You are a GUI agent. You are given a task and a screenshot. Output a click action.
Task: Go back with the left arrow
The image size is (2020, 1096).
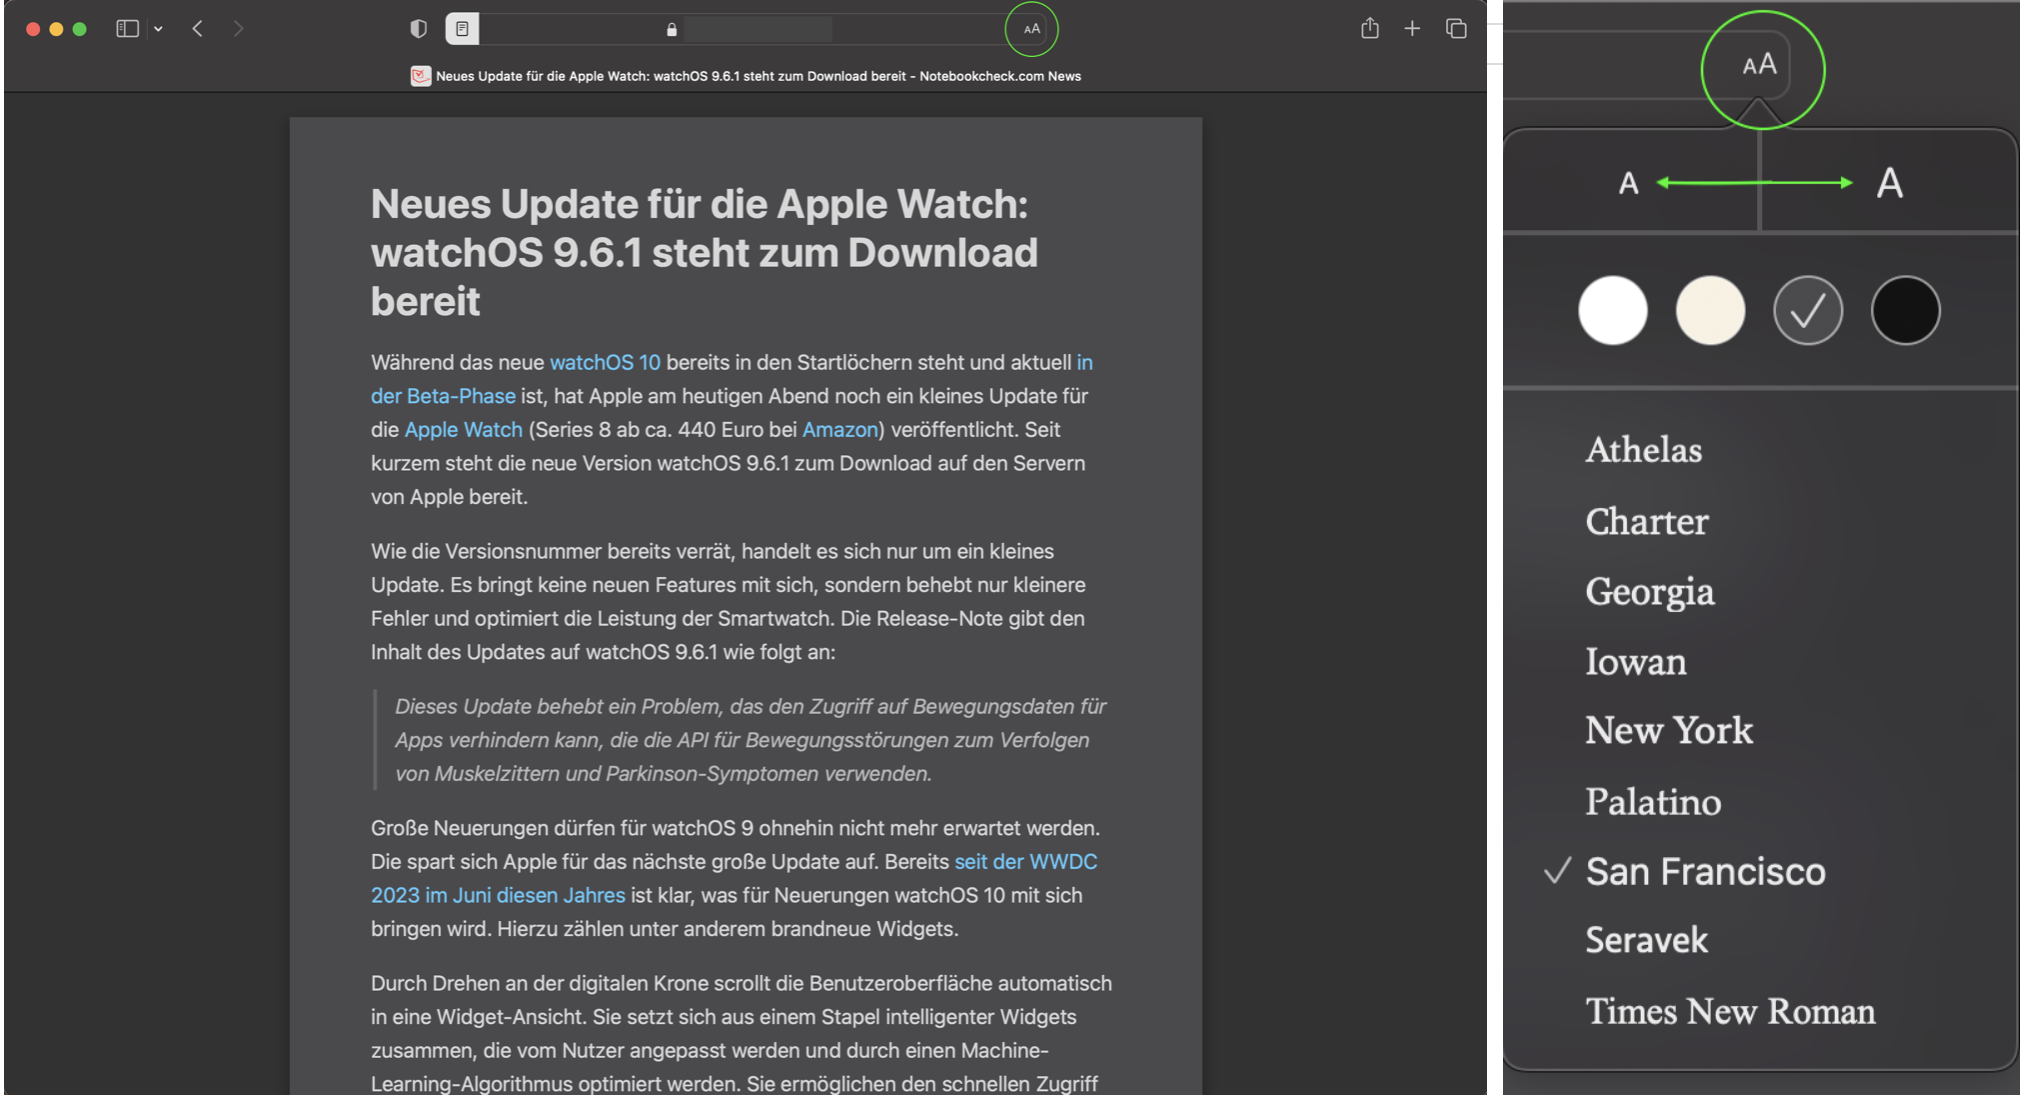point(198,29)
